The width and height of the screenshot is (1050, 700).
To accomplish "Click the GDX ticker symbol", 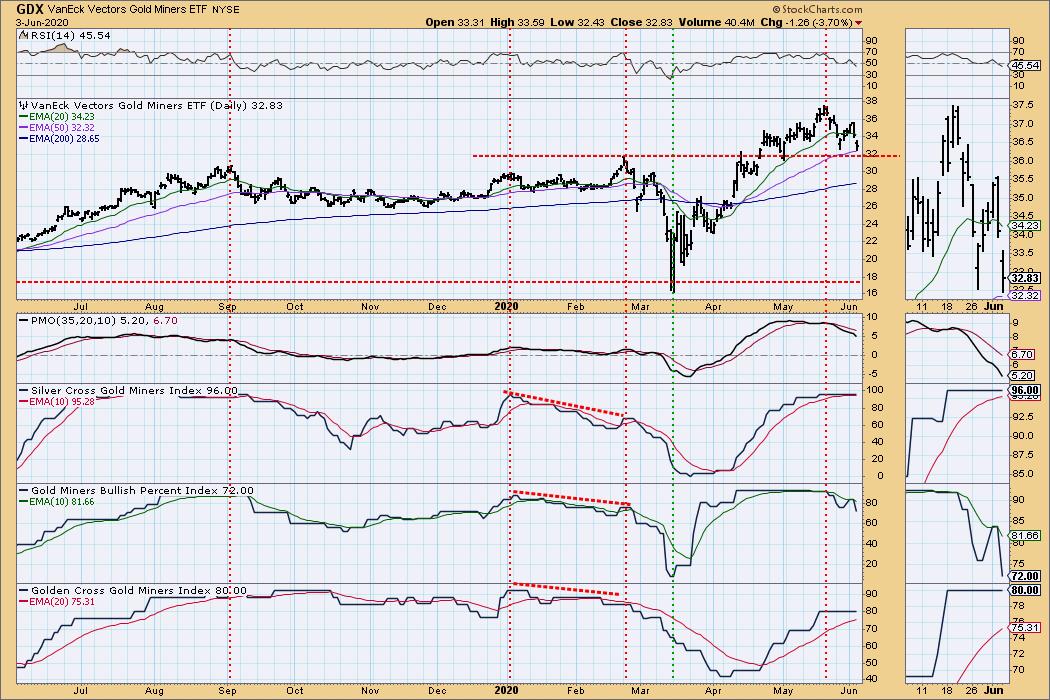I will point(30,9).
